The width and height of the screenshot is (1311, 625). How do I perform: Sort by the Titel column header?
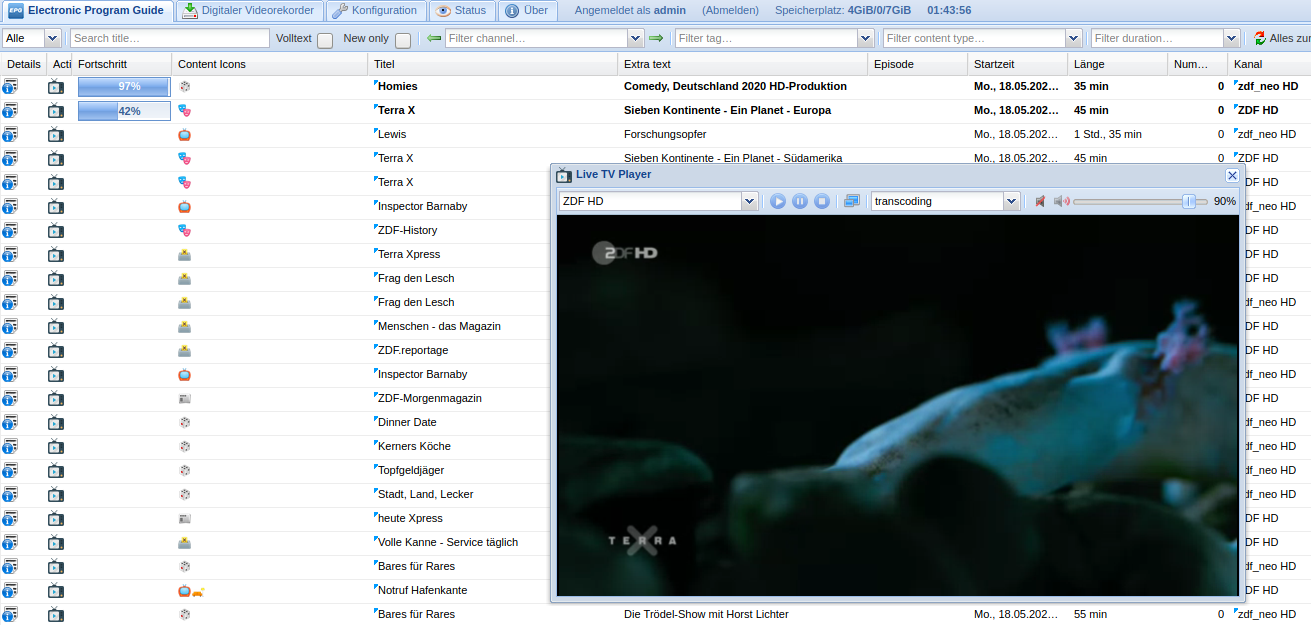point(494,64)
